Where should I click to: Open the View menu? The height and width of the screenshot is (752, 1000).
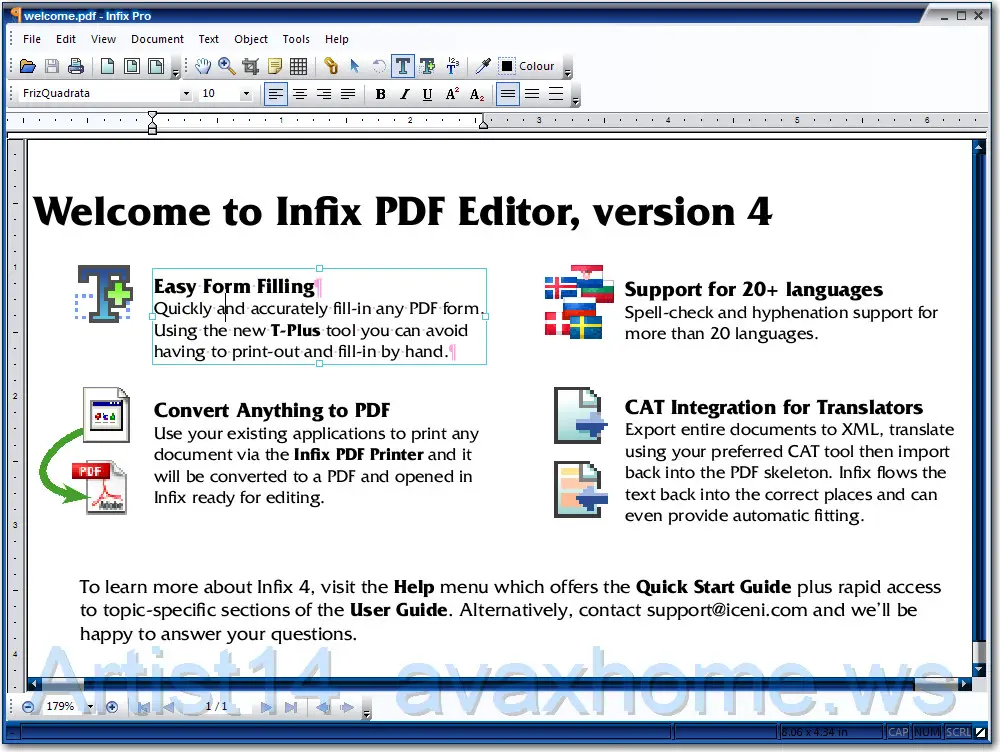103,39
